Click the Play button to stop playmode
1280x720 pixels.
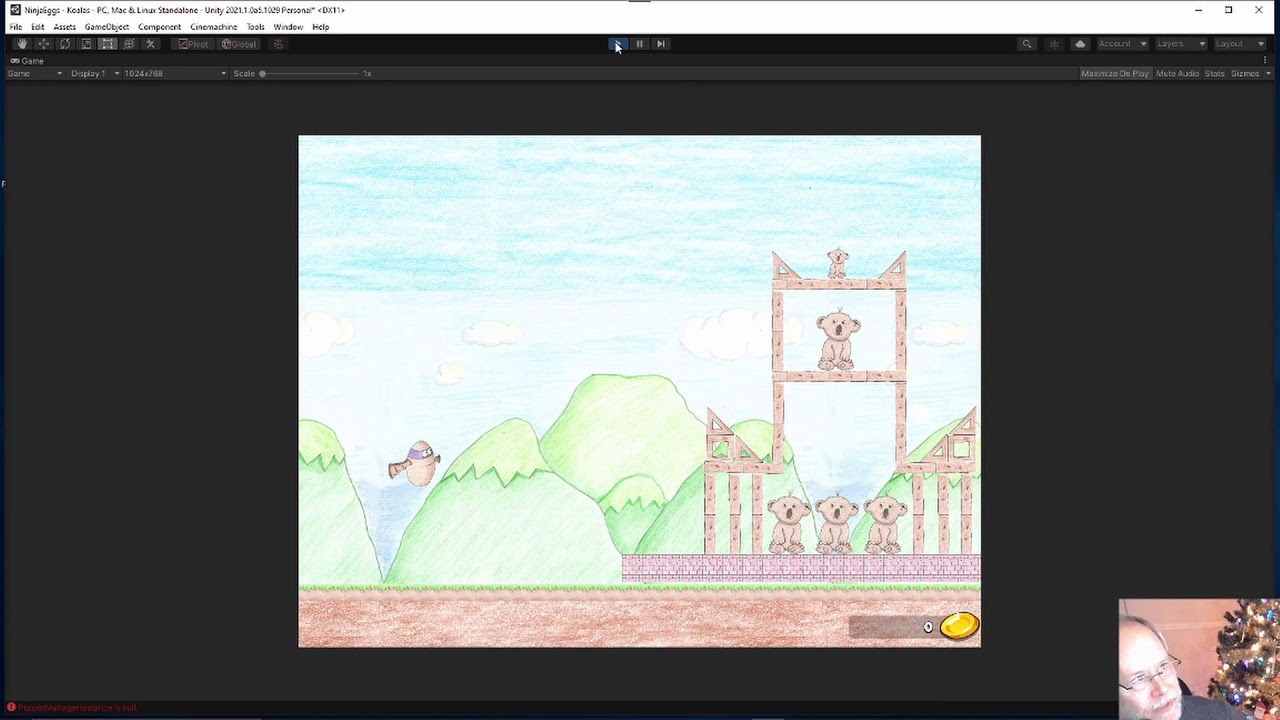[x=618, y=44]
